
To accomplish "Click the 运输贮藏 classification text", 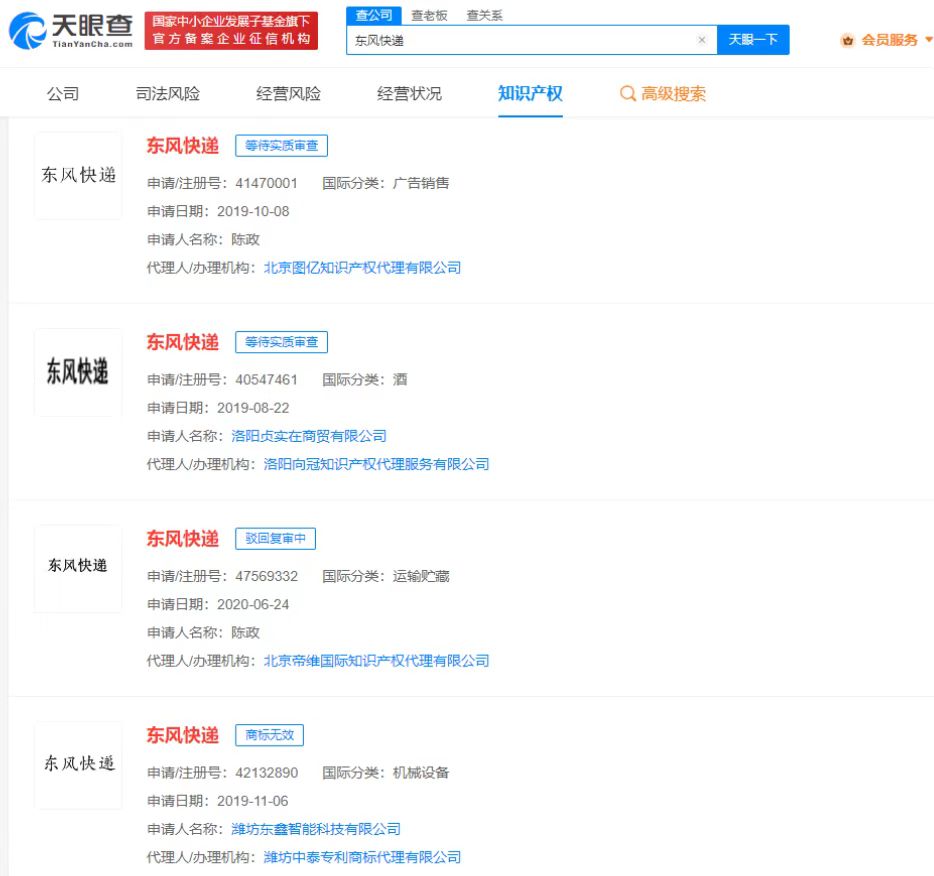I will click(421, 576).
